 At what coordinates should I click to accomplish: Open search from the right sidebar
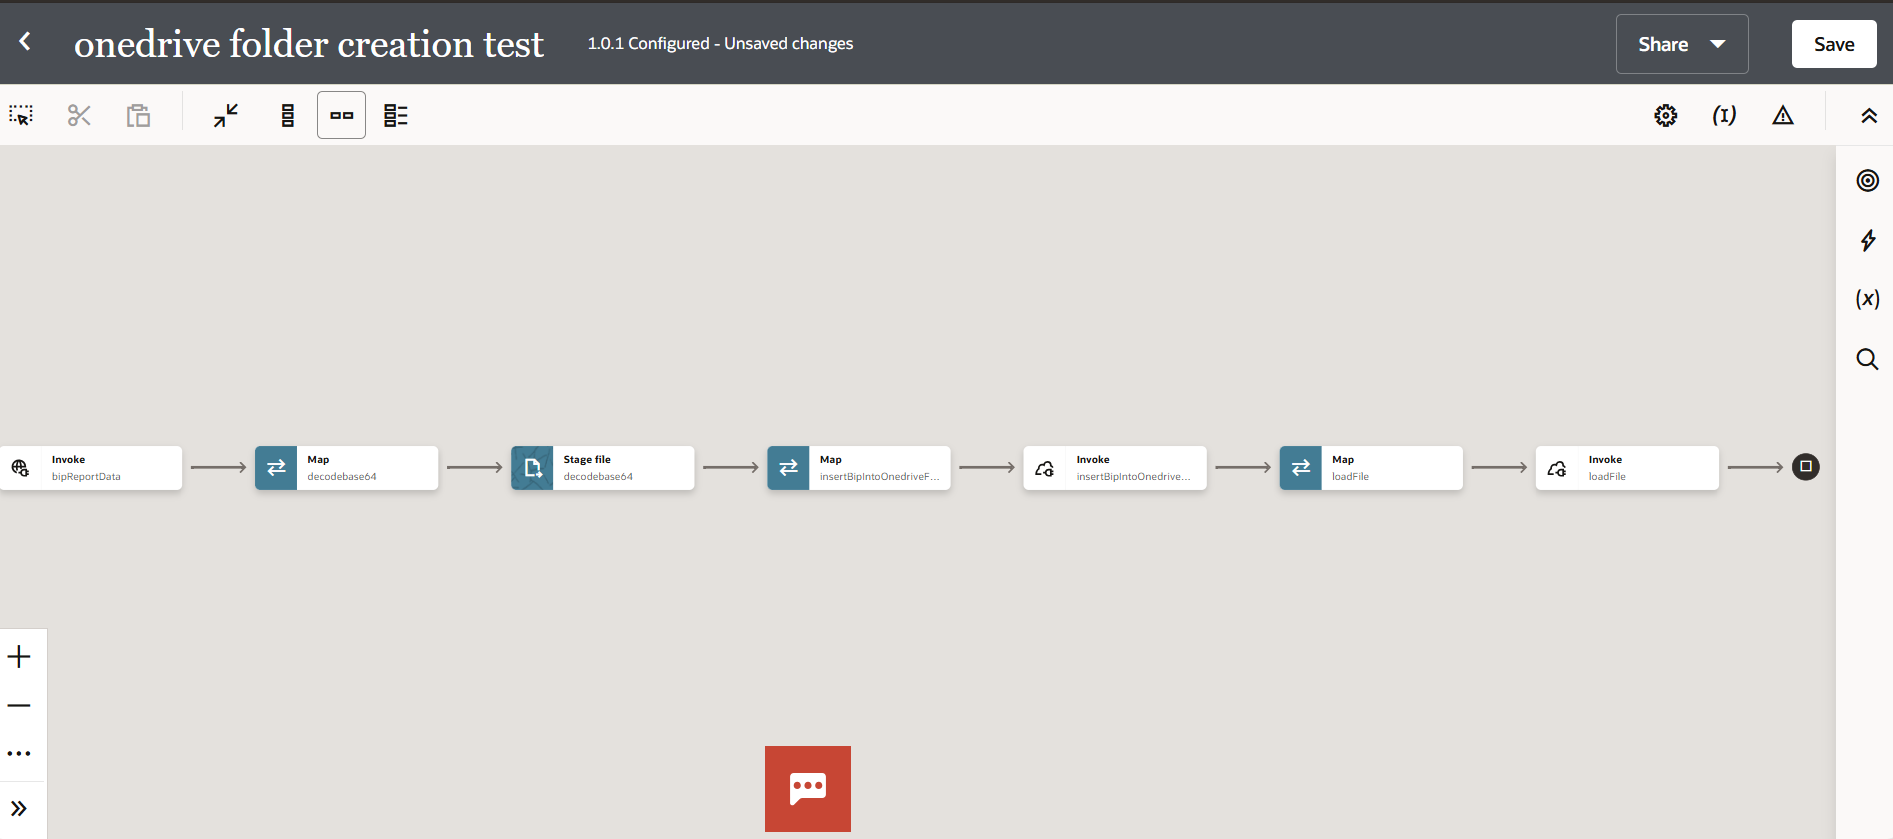pos(1867,359)
